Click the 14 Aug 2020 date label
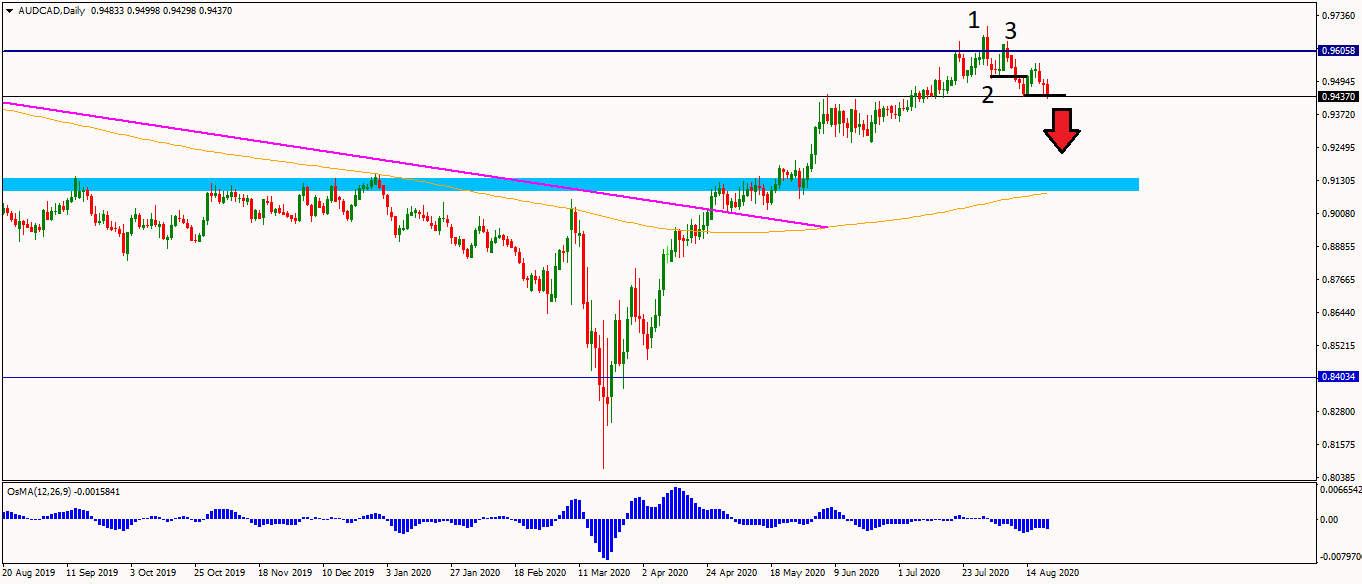 1054,574
